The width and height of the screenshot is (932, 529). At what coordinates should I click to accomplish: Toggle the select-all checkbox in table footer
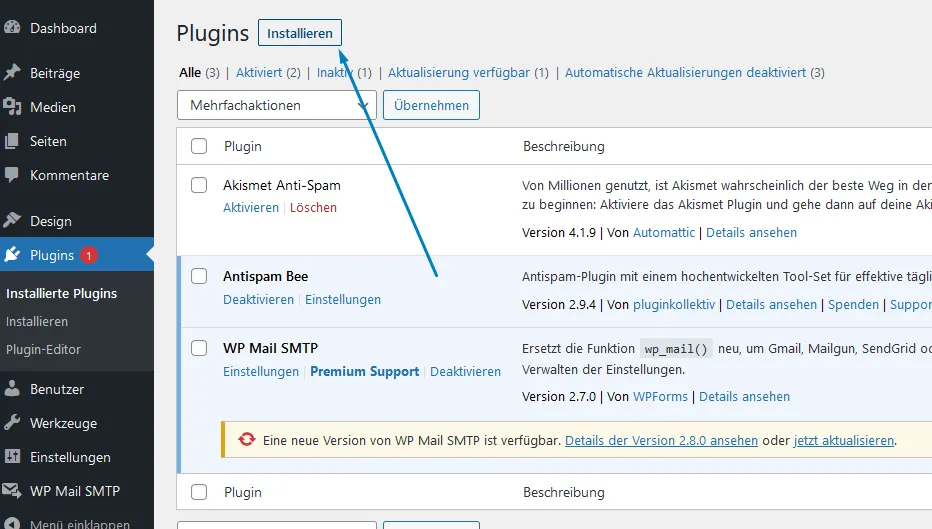tap(199, 492)
